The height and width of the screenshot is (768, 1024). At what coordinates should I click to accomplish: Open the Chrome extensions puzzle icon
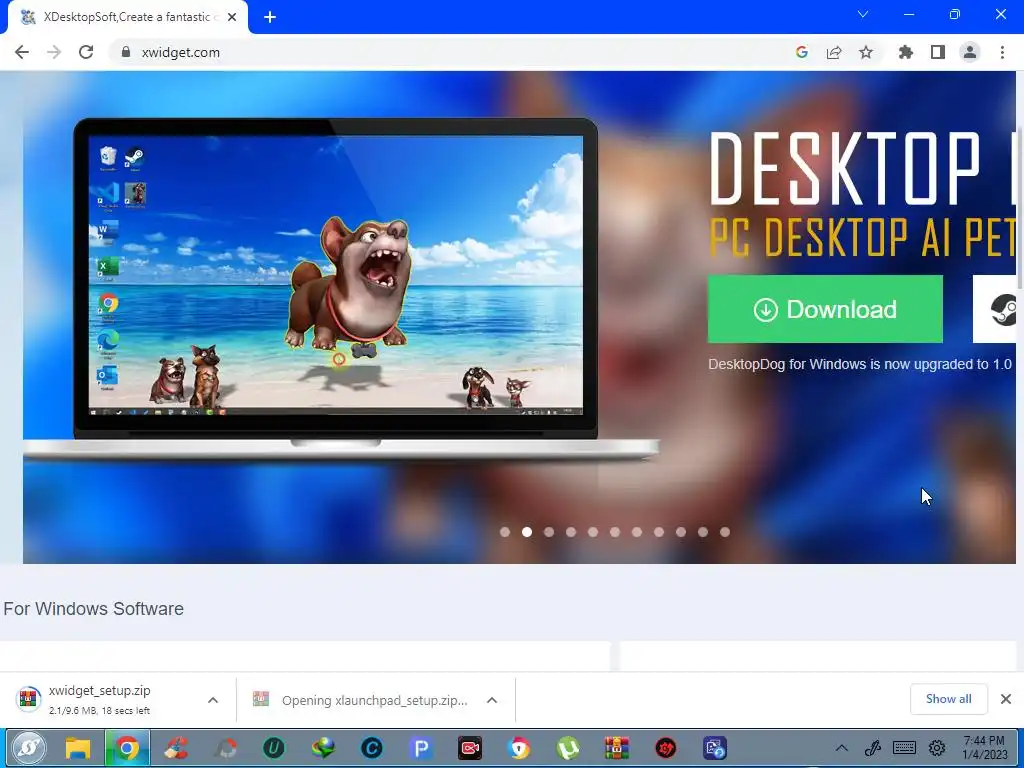(906, 52)
